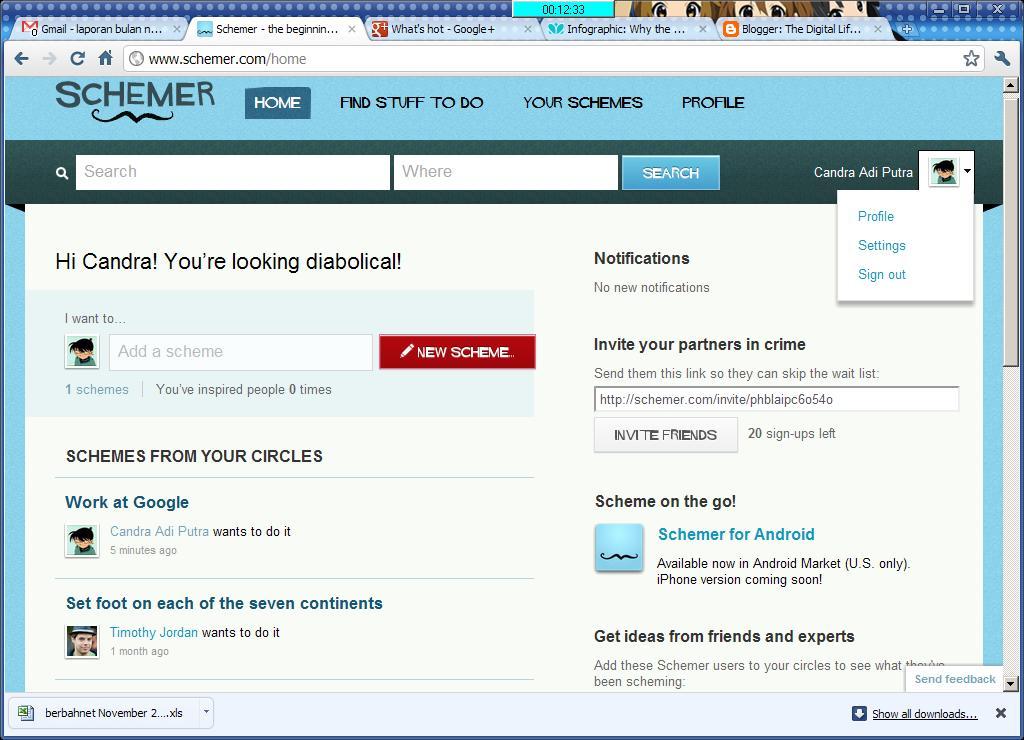This screenshot has width=1024, height=740.
Task: Close the downloads bar
Action: click(x=1000, y=713)
